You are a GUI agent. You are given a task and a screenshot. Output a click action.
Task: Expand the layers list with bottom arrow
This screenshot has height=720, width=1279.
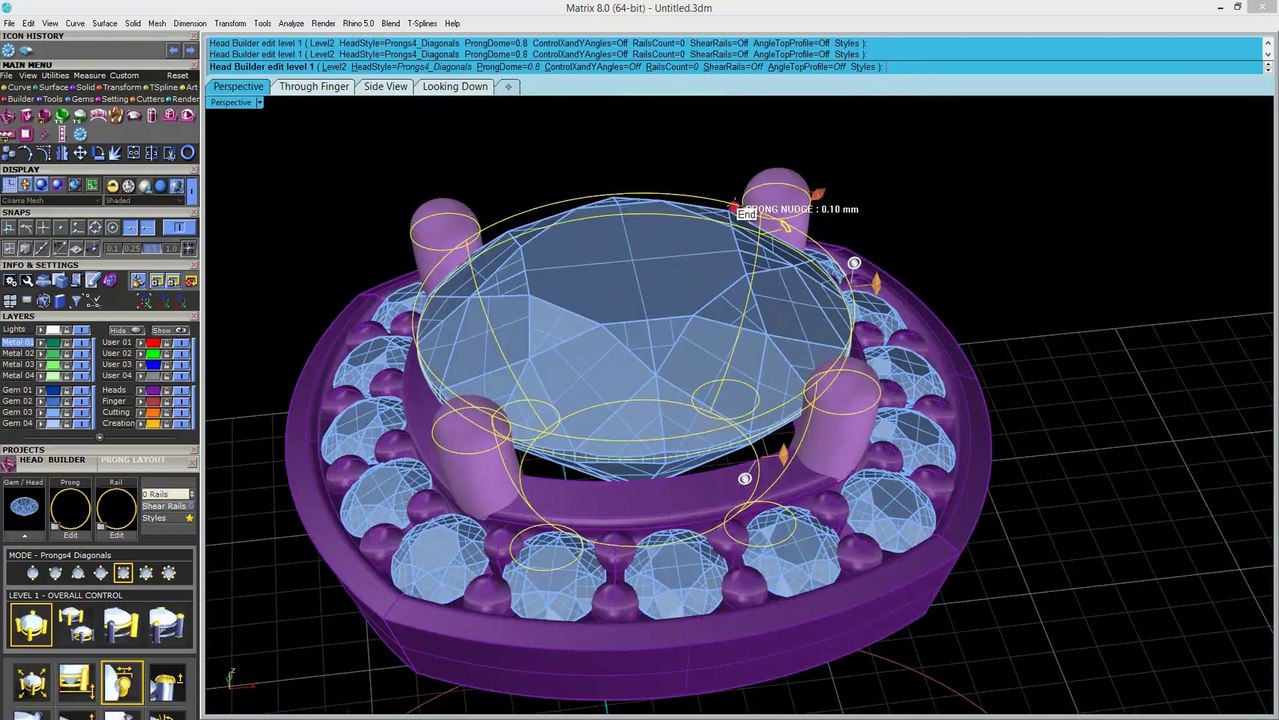100,437
